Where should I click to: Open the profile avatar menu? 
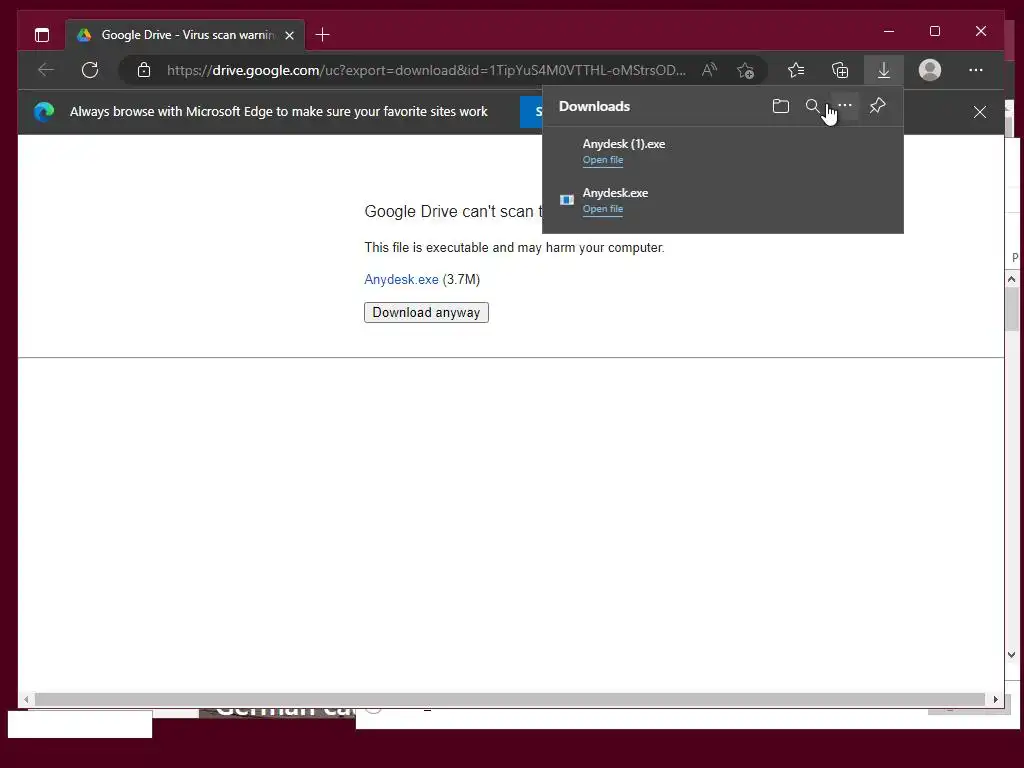(x=930, y=70)
